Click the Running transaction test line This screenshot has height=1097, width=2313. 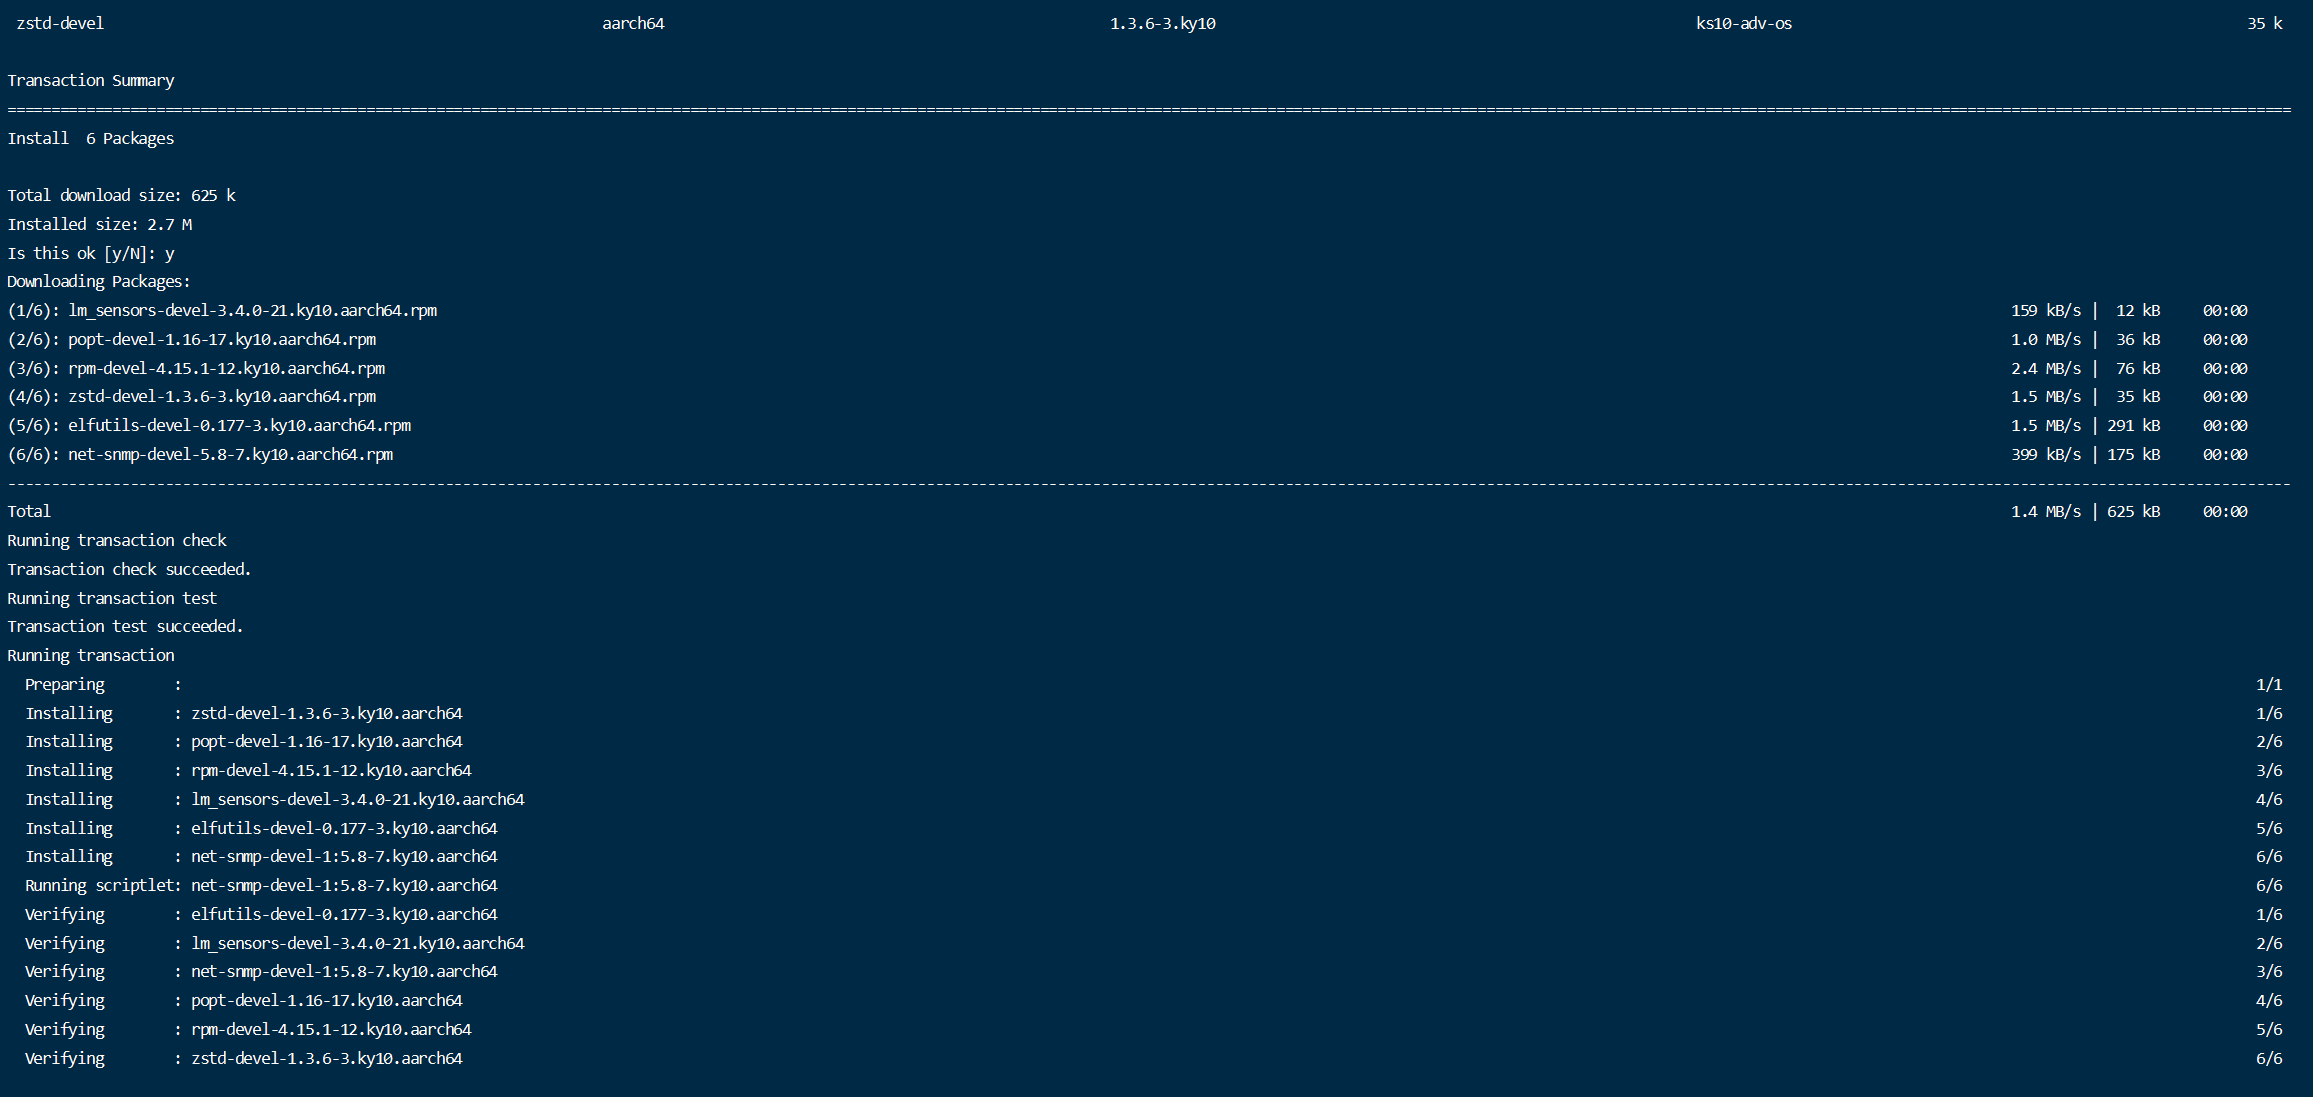(x=112, y=597)
